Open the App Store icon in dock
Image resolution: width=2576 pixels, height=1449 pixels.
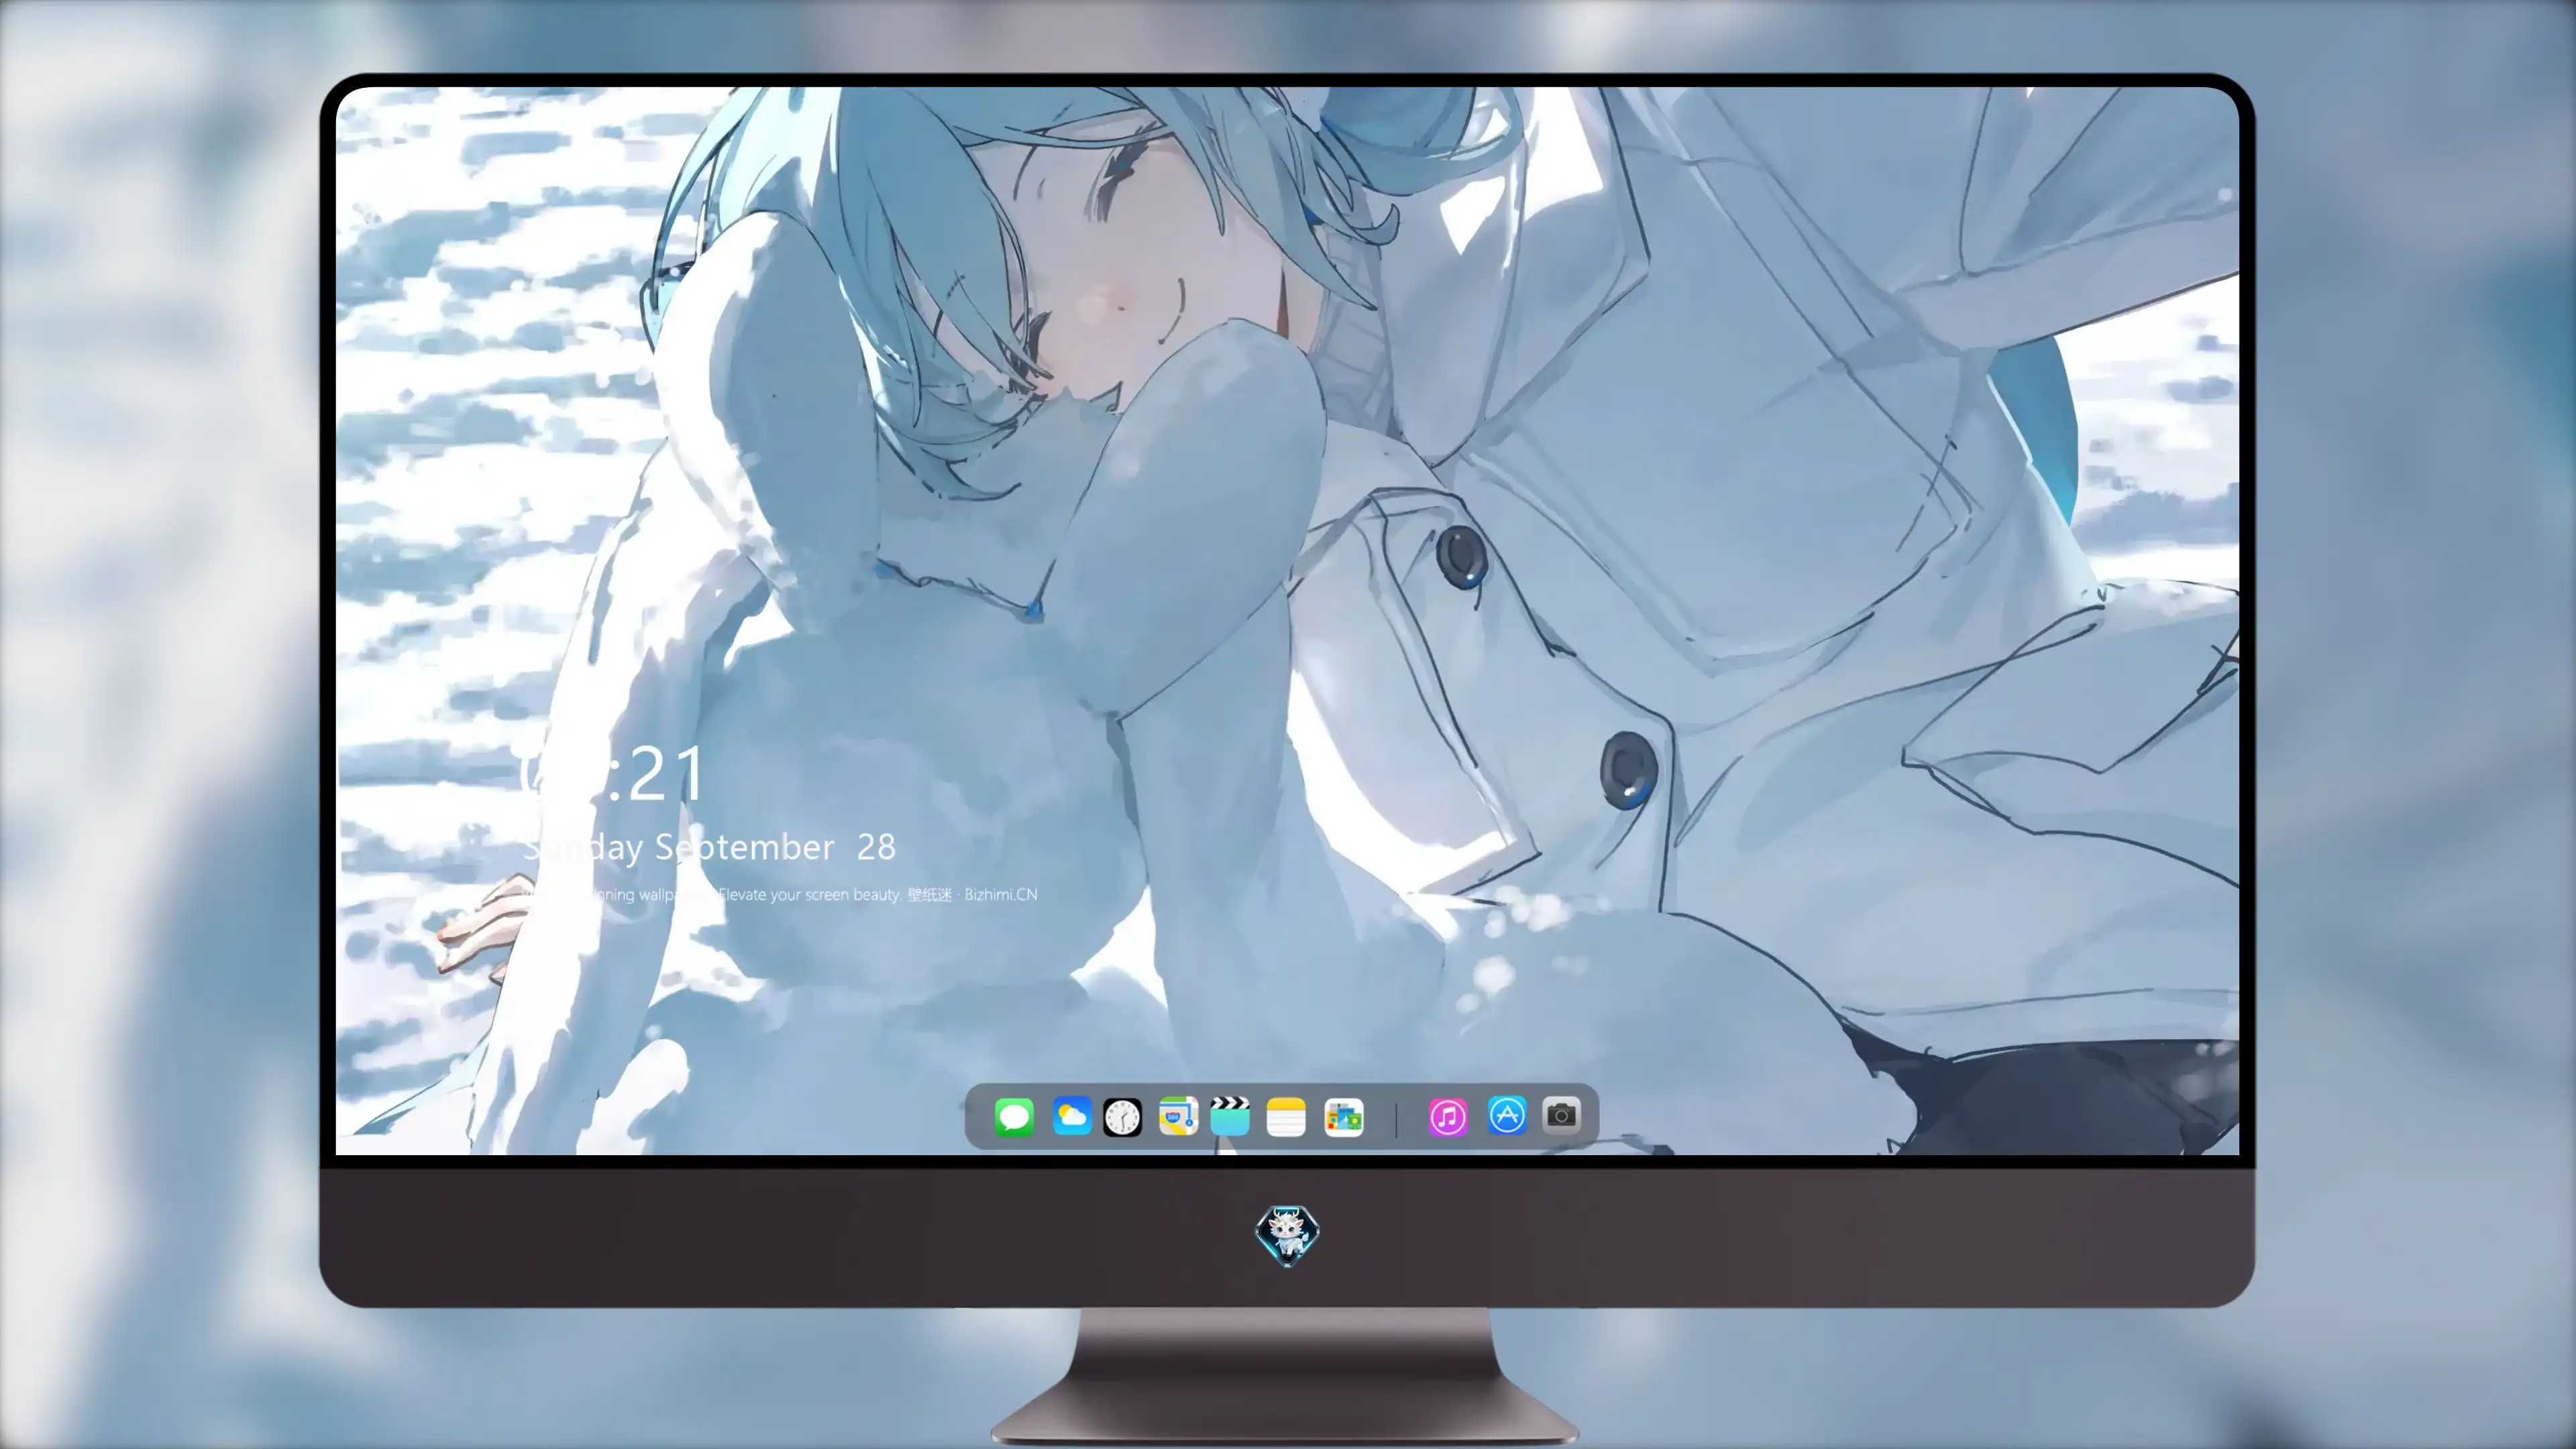tap(1507, 1115)
